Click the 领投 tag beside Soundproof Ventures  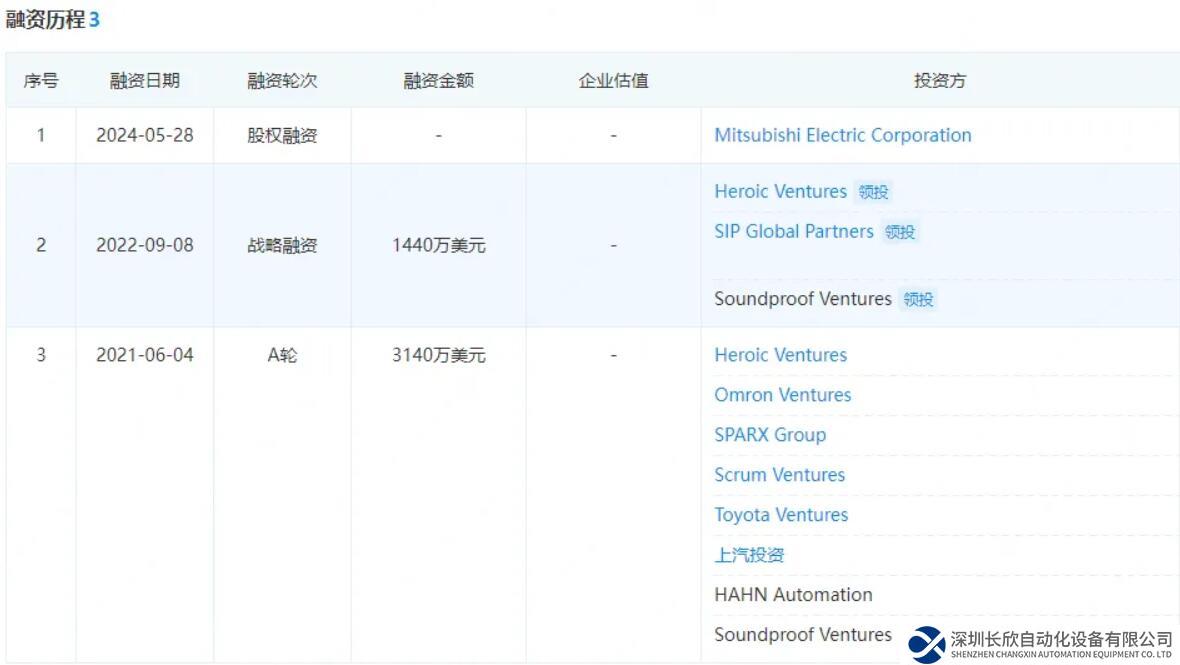[918, 300]
